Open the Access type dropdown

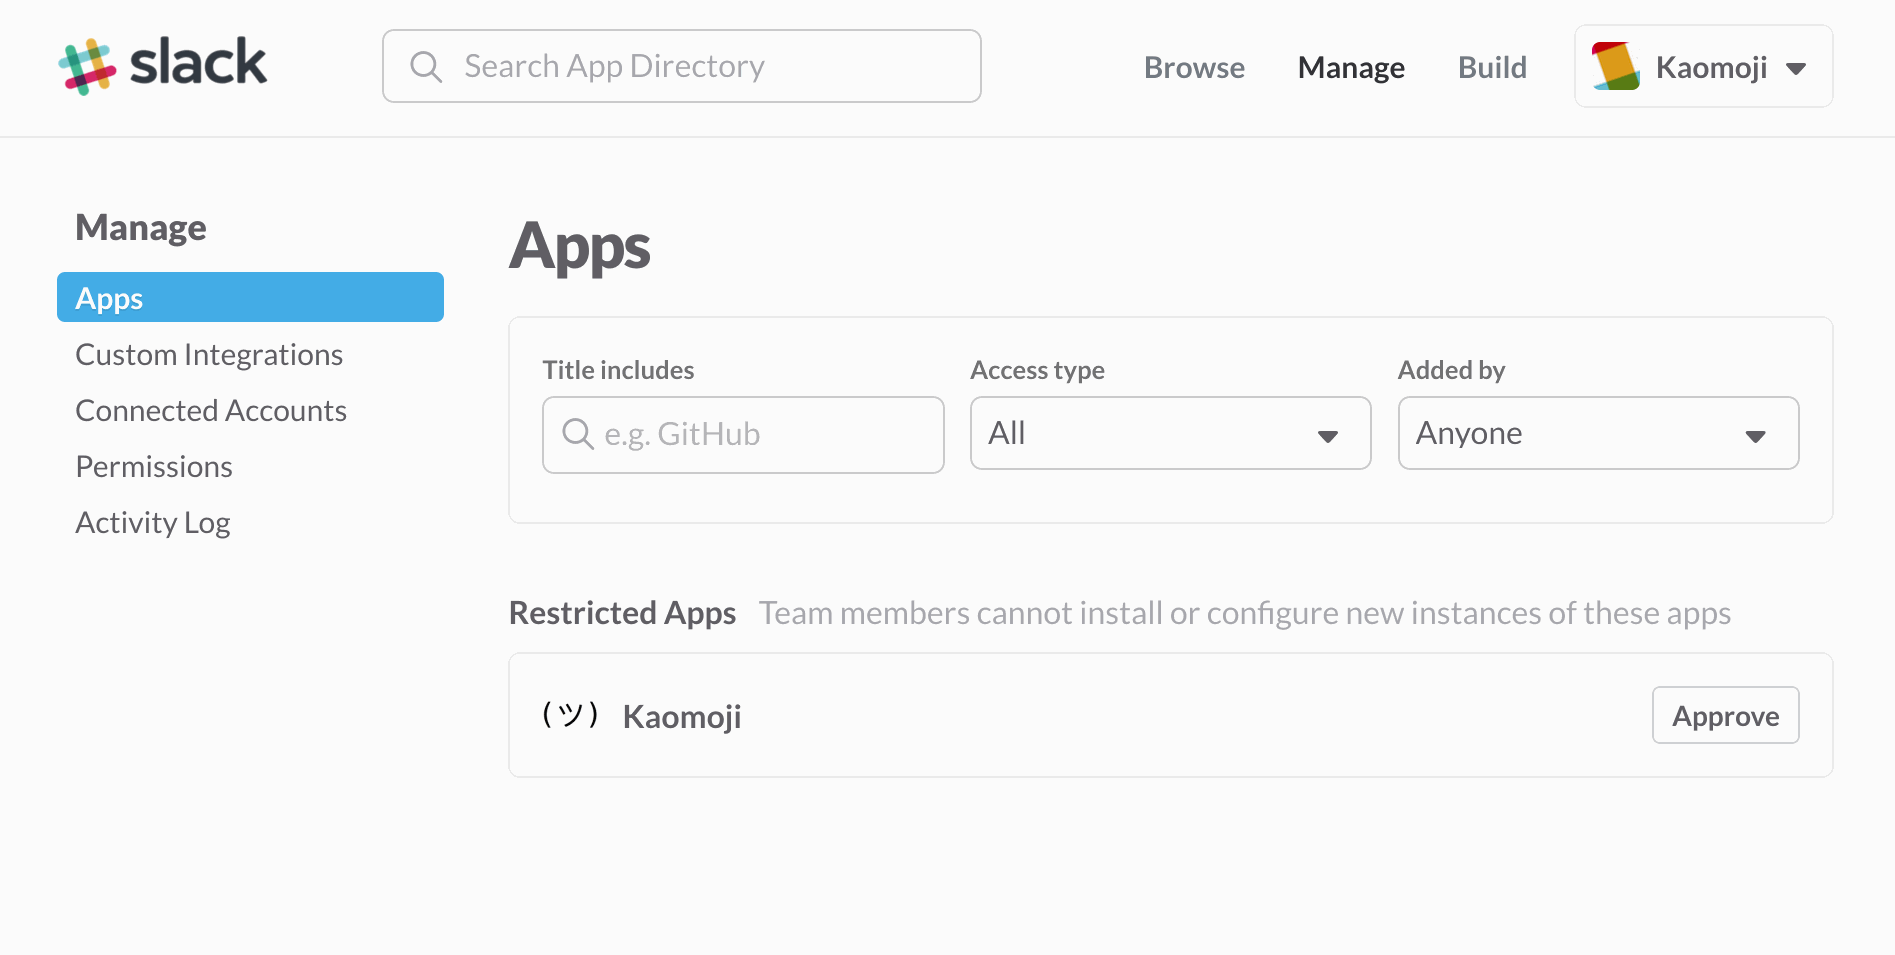click(1170, 433)
